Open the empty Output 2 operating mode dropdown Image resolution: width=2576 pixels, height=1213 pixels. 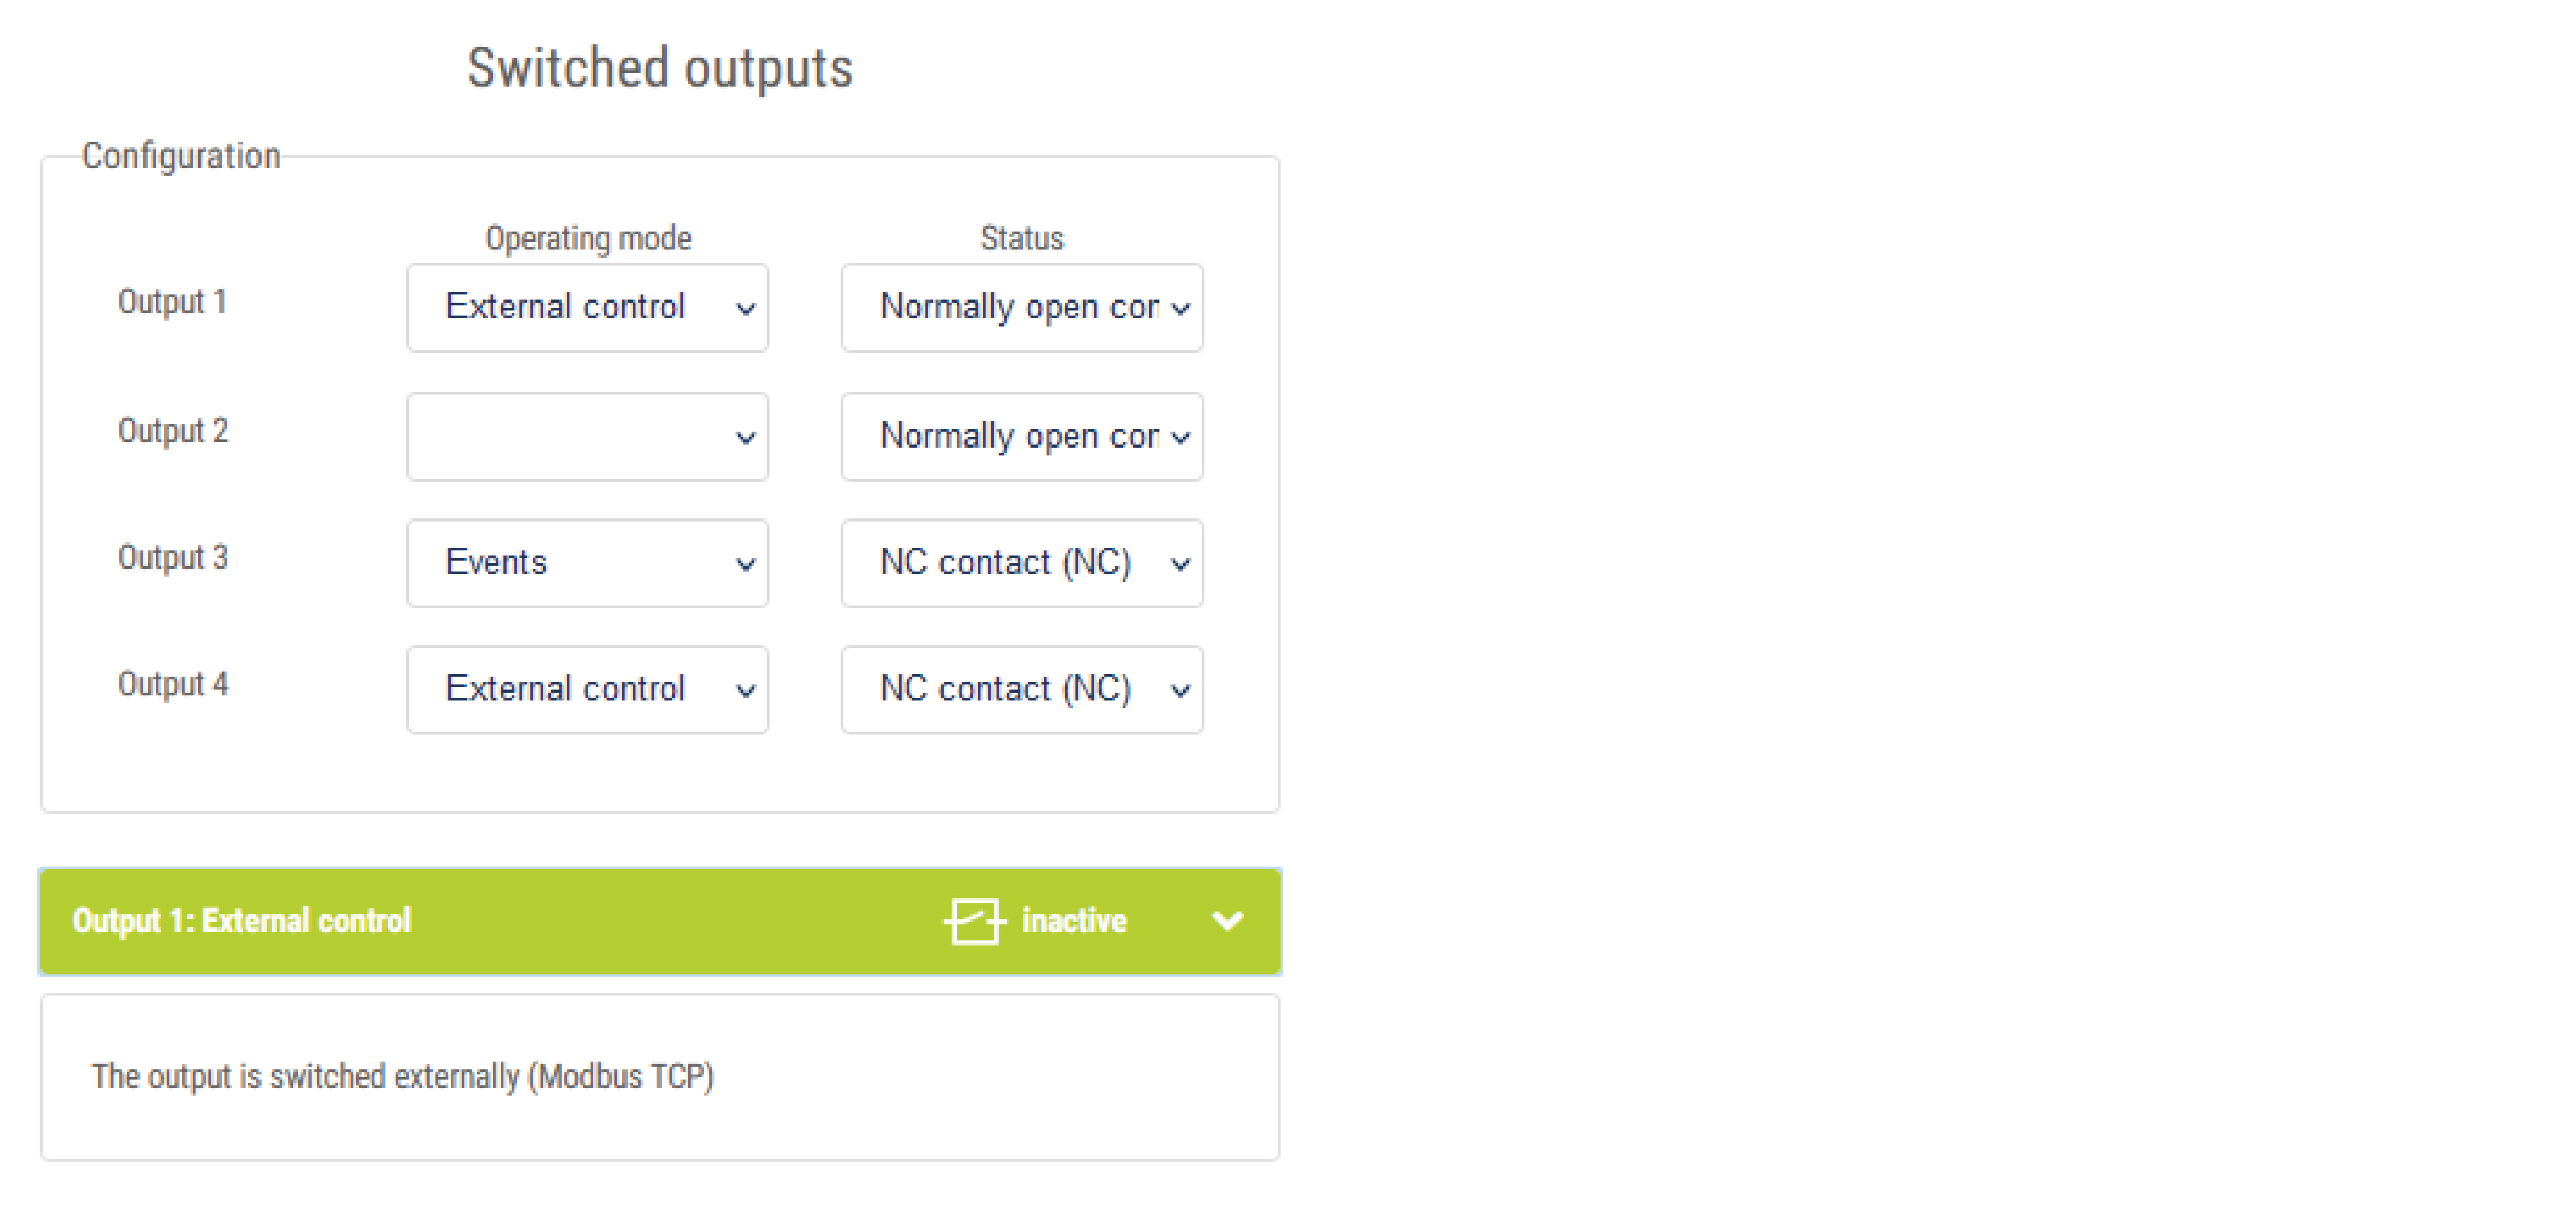tap(587, 437)
